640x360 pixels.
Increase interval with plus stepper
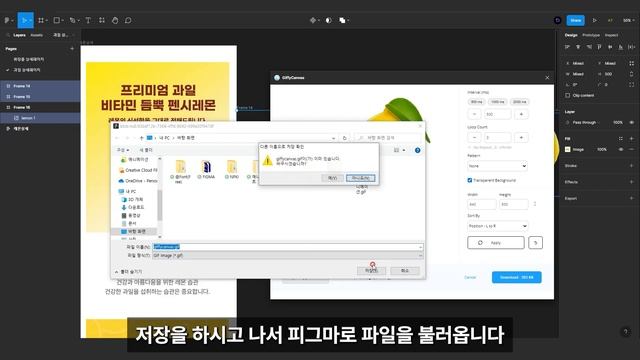(521, 114)
